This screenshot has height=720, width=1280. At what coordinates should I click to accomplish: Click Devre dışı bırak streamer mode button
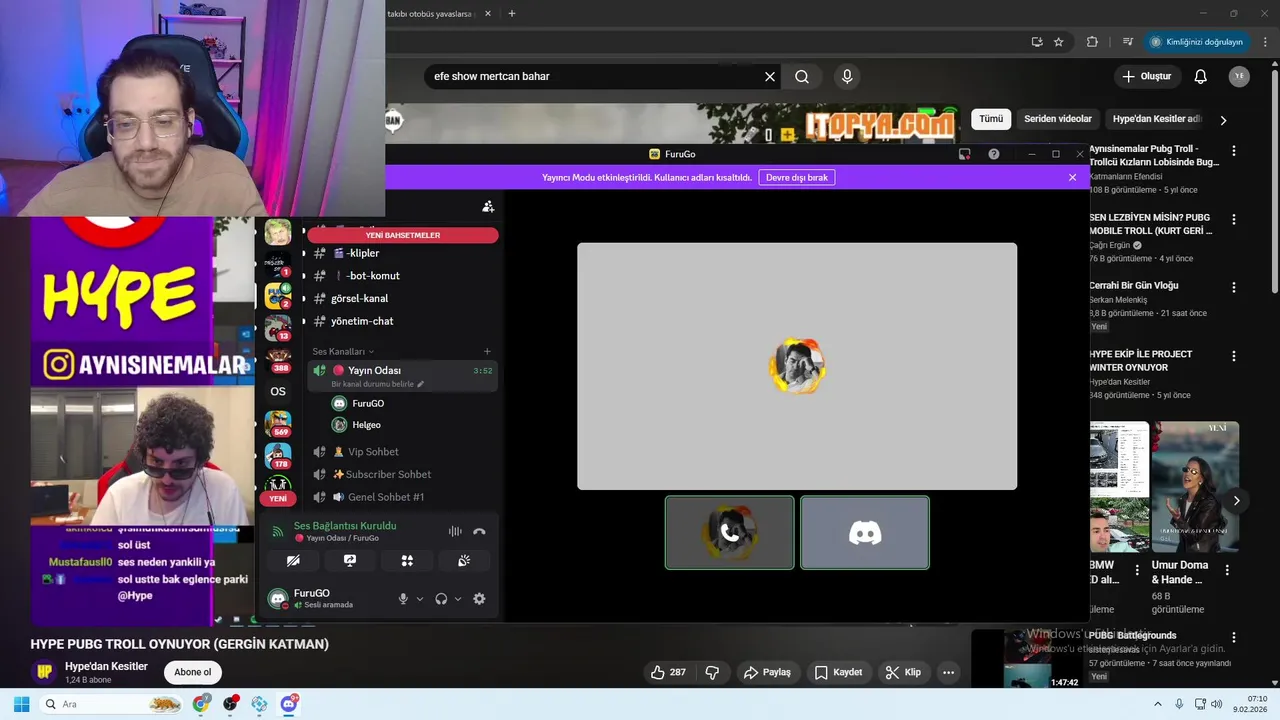click(797, 177)
